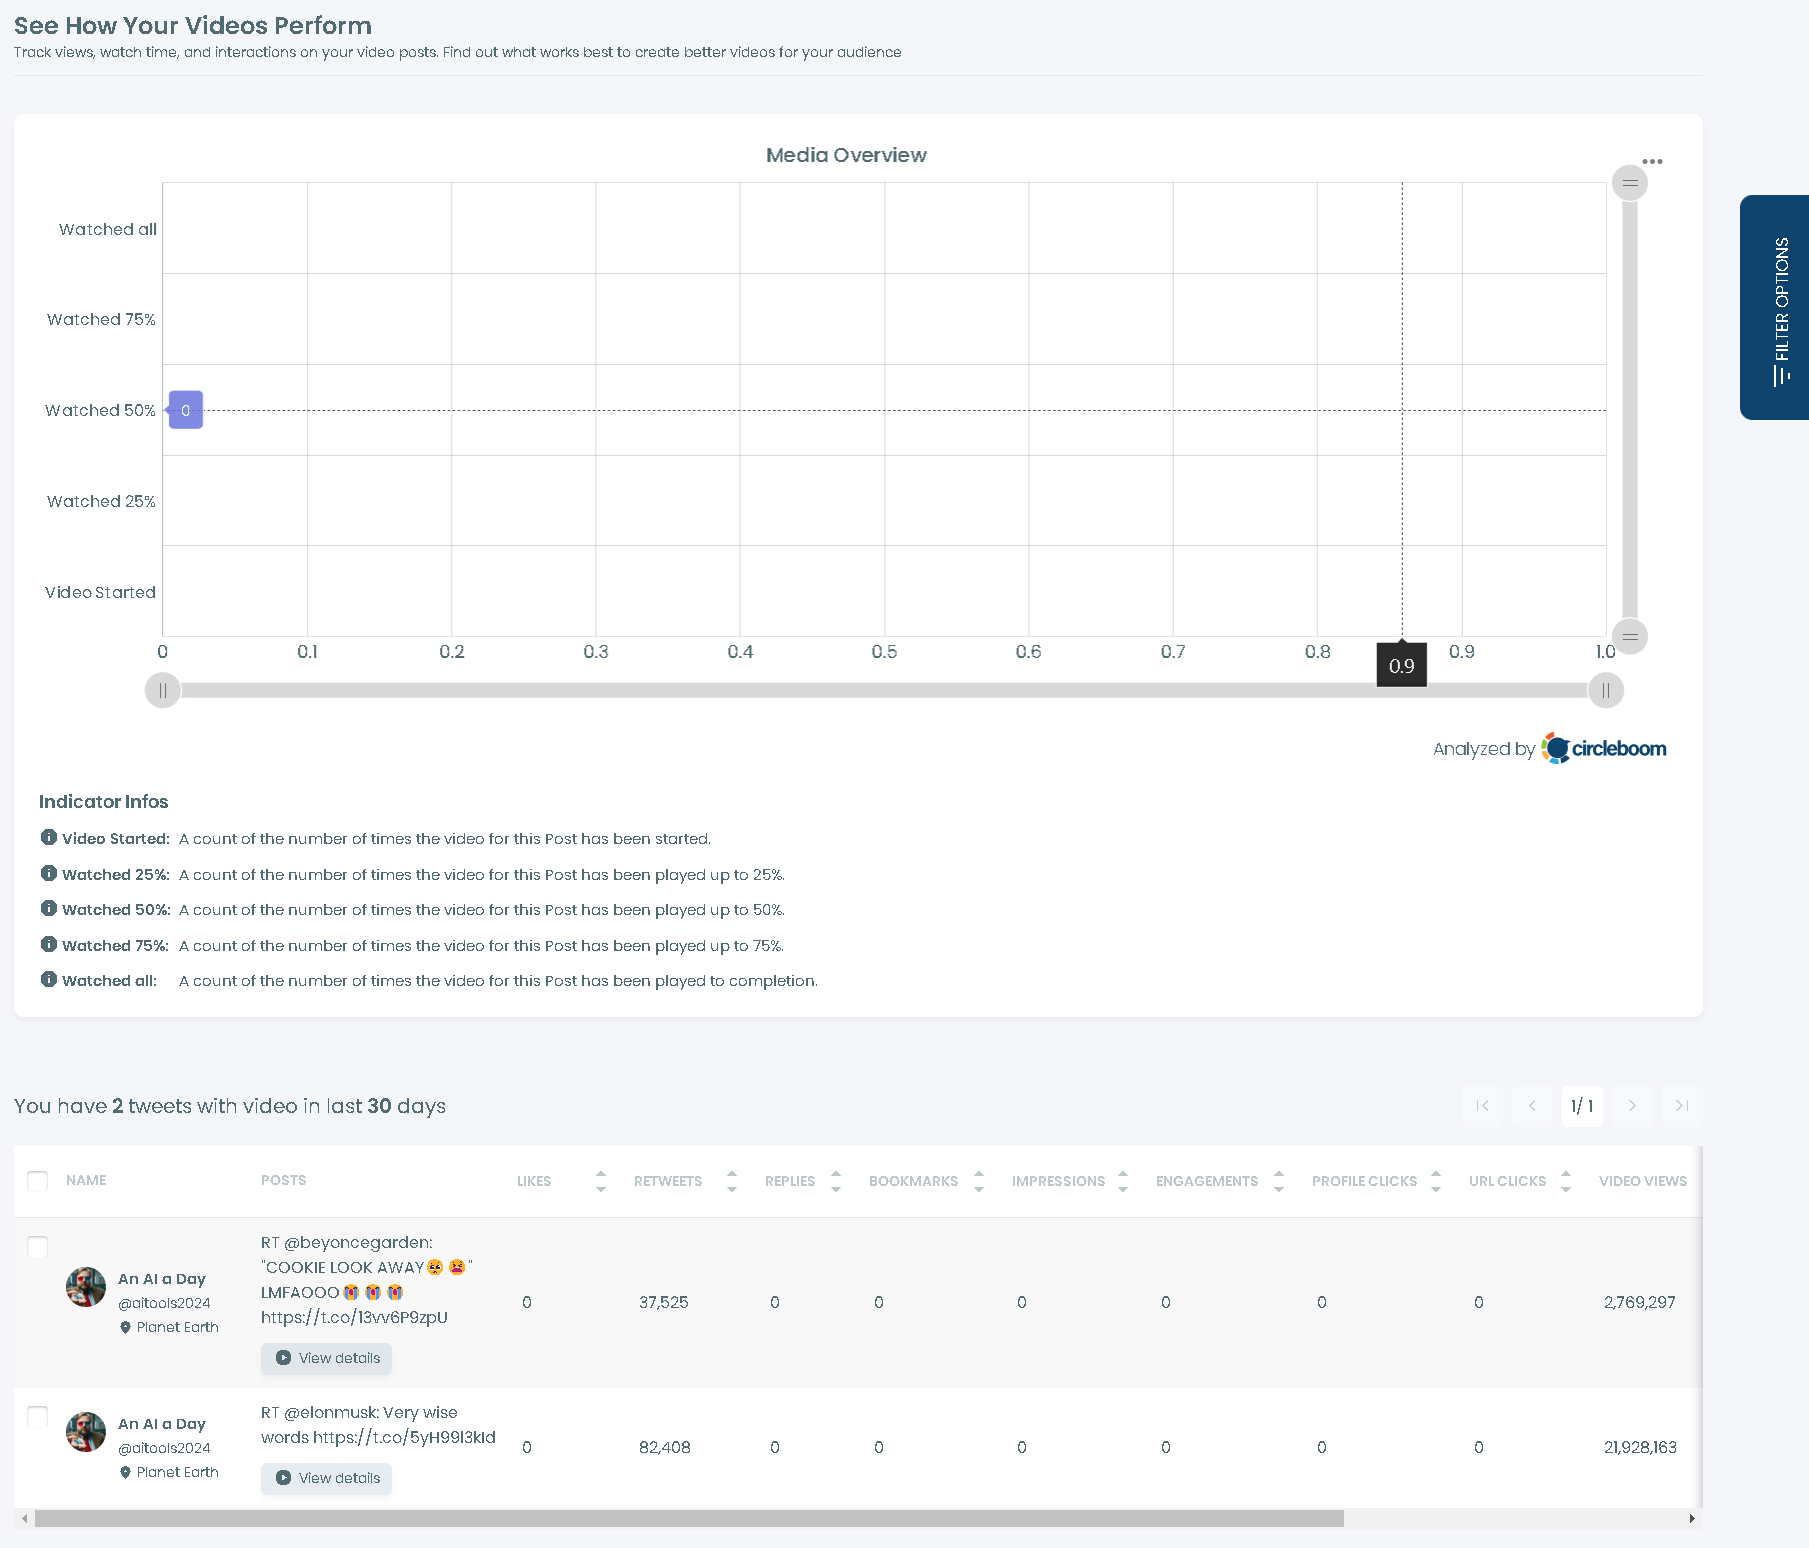Open the https://t.co/5yH99l3kId link
The height and width of the screenshot is (1548, 1809).
click(404, 1437)
